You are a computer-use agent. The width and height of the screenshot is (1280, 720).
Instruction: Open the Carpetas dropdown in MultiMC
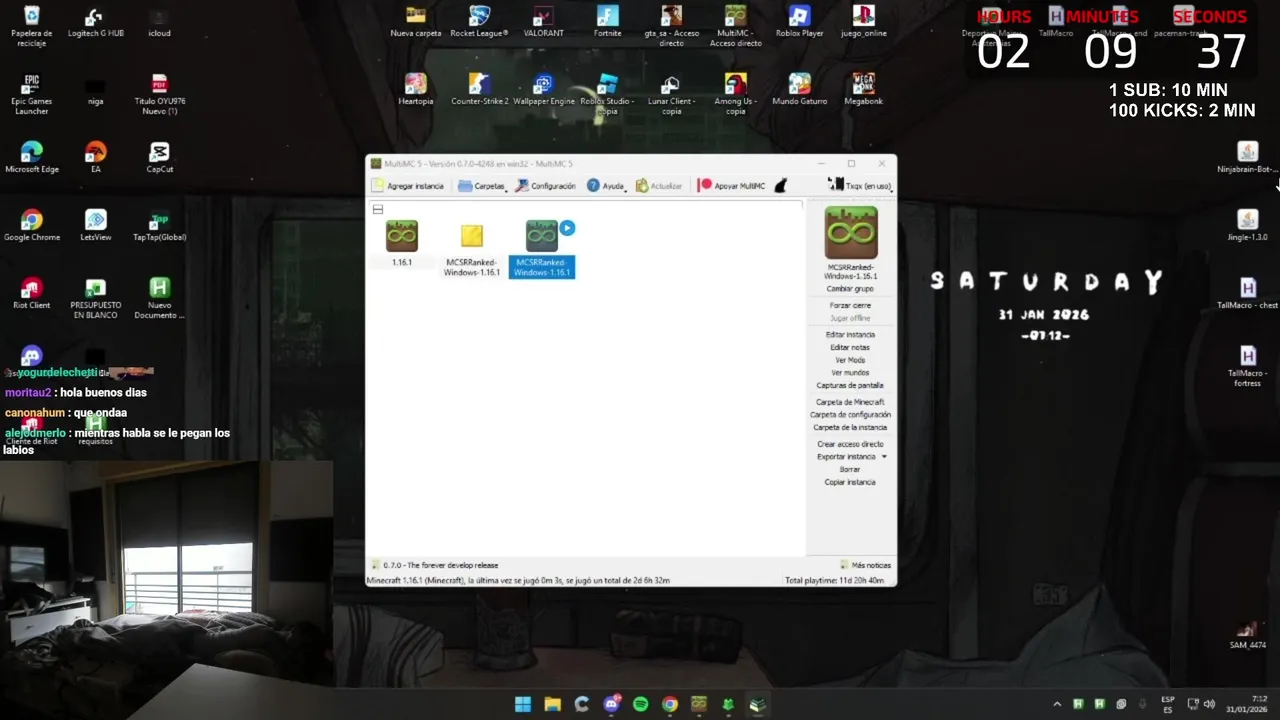(x=483, y=186)
